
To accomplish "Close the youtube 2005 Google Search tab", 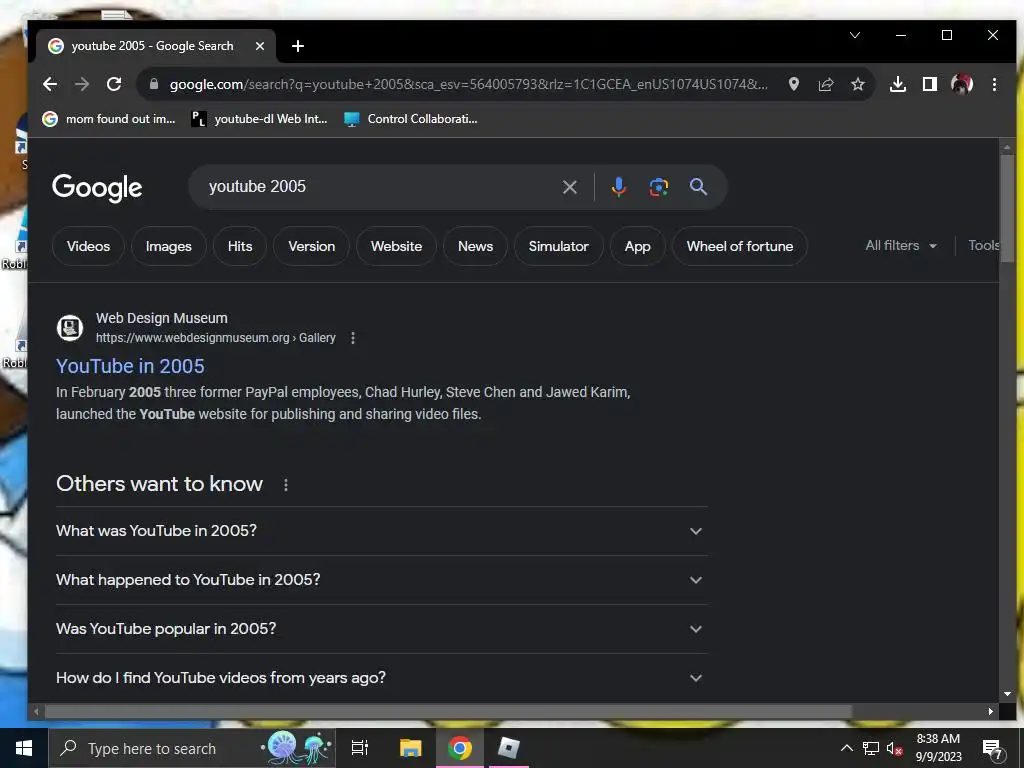I will 259,46.
